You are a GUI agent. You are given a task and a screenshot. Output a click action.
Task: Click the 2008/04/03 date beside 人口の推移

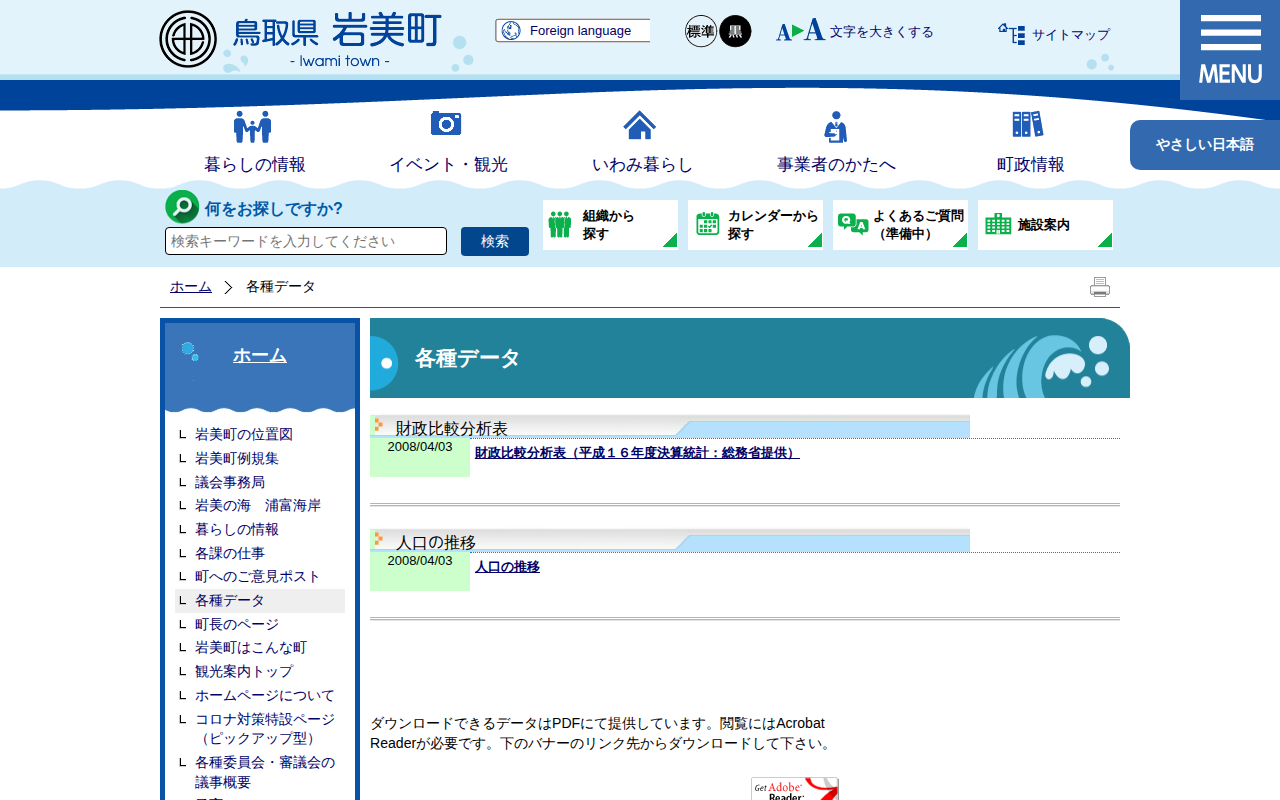(x=420, y=561)
